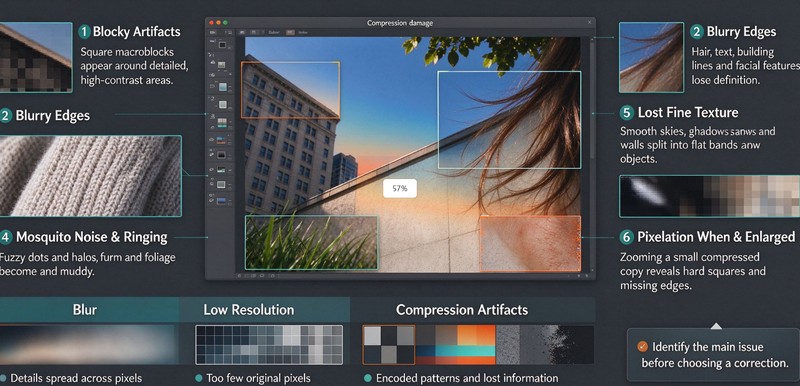The image size is (800, 386).
Task: Click the grainy noise sample in Compression Artifacts
Action: 544,345
